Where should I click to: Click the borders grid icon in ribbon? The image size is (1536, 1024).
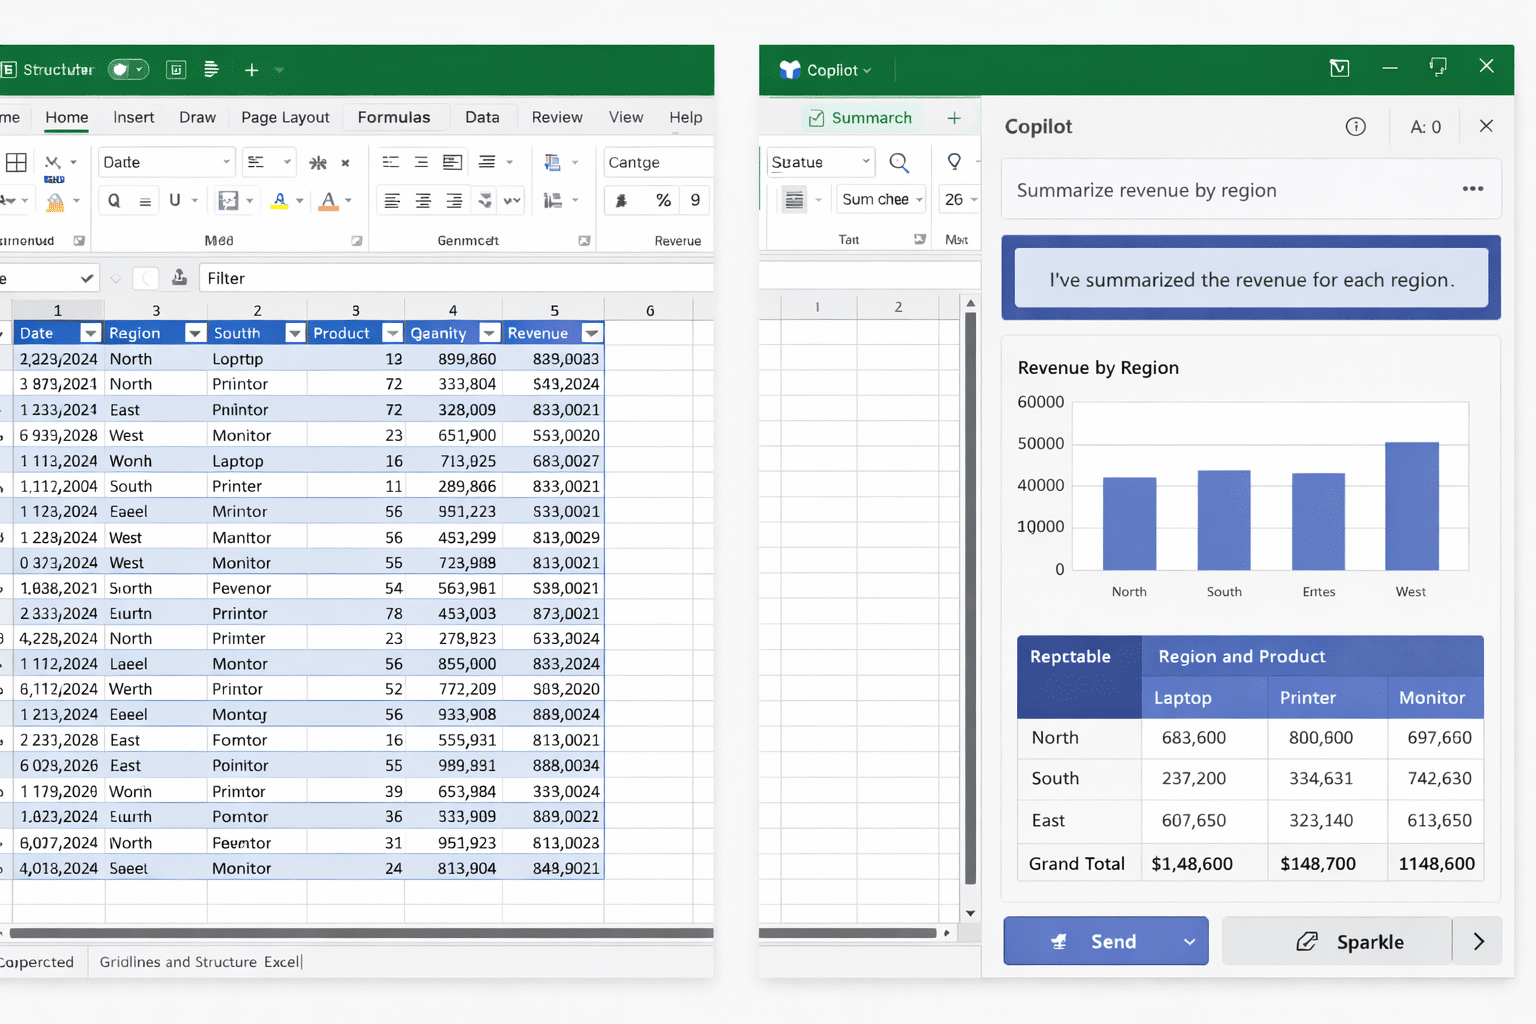(17, 162)
